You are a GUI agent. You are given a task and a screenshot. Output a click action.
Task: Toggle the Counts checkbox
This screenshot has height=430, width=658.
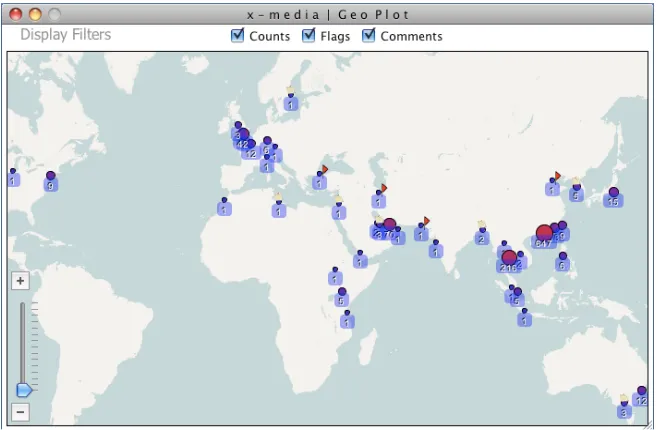[238, 36]
